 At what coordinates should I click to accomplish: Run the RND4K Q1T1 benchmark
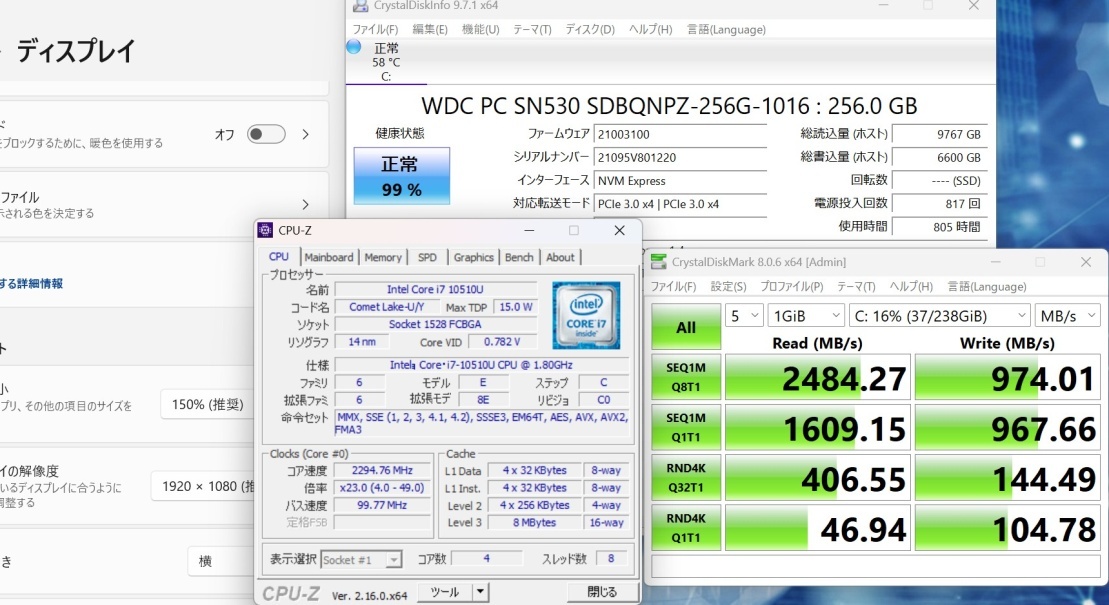(686, 528)
